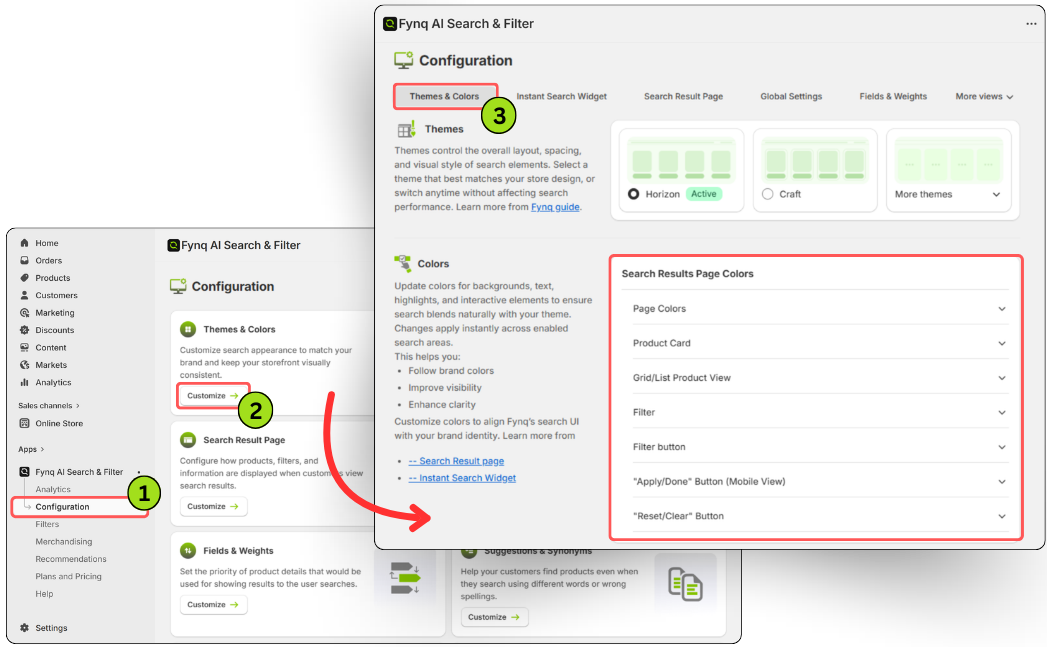Screen dimensions: 1047x647
Task: Click Customize under Suggestions & Synonyms card
Action: pyautogui.click(x=494, y=617)
